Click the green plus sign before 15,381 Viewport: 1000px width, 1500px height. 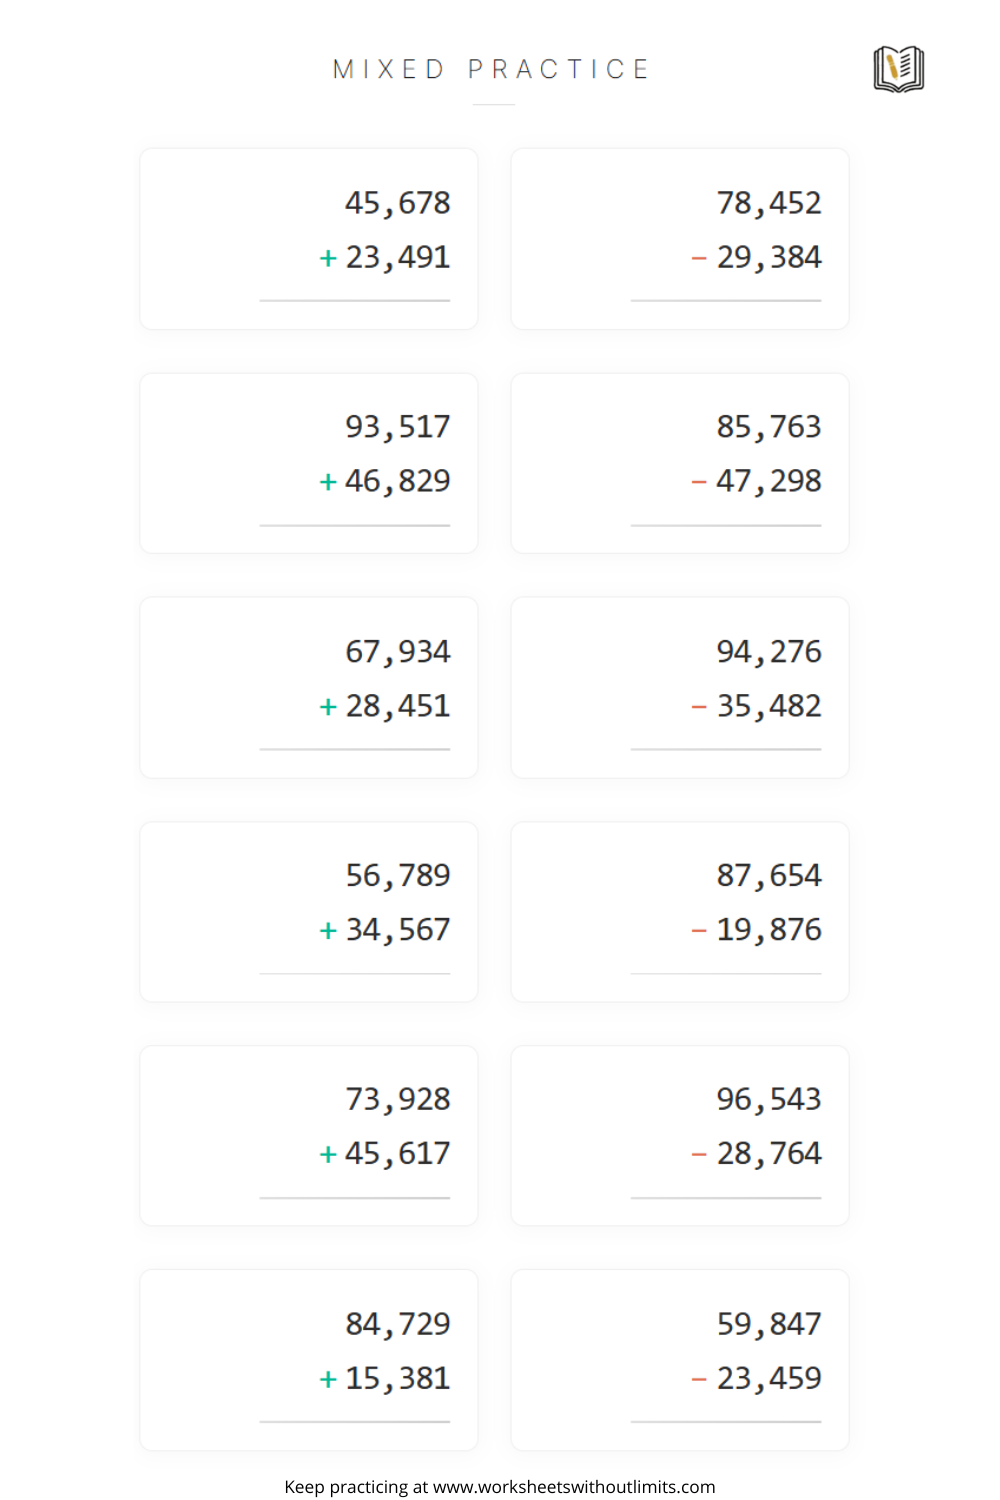328,1380
